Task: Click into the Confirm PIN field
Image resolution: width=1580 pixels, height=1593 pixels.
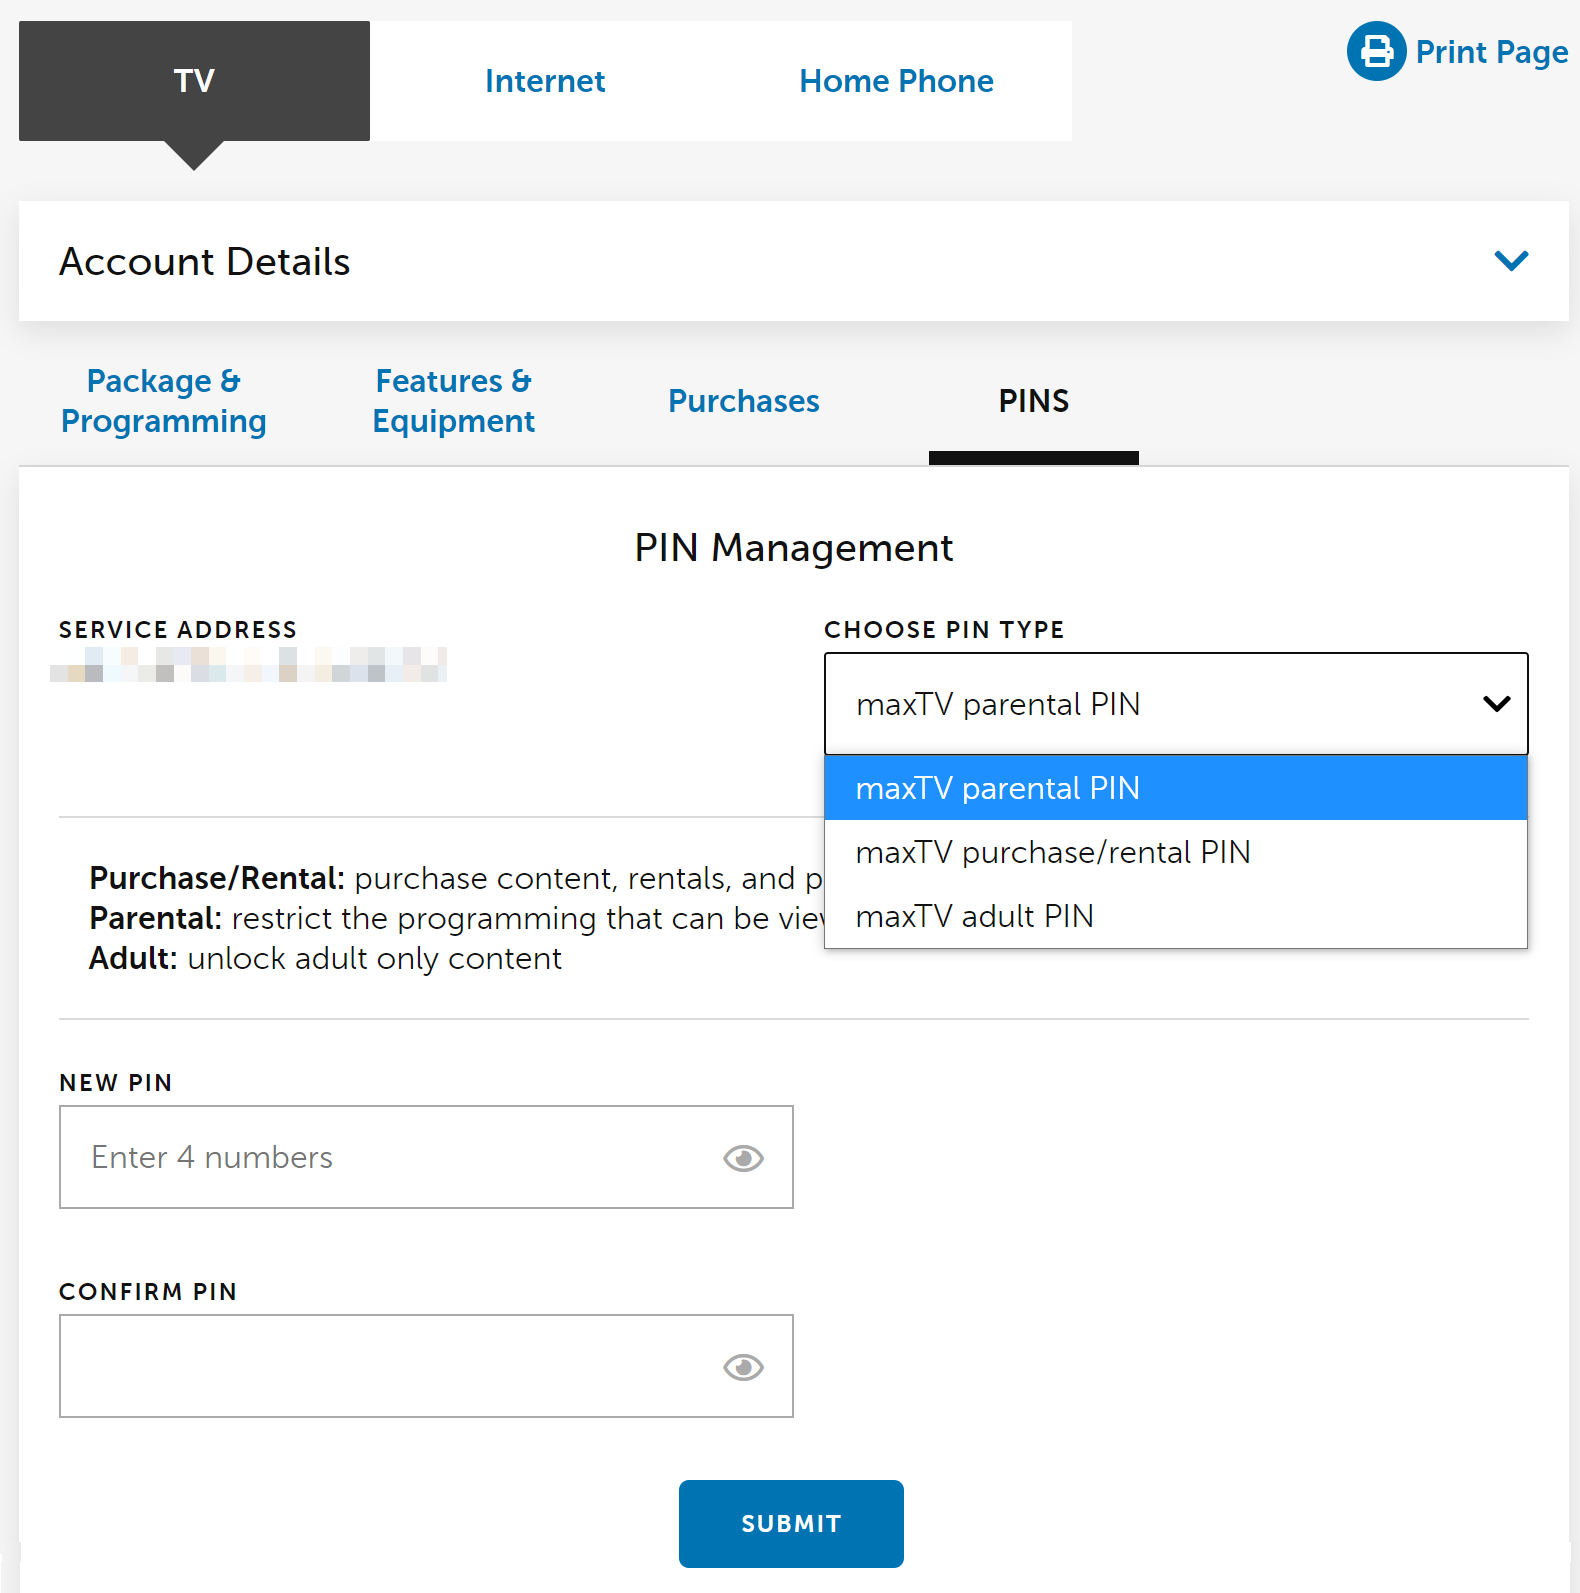Action: pyautogui.click(x=390, y=1366)
